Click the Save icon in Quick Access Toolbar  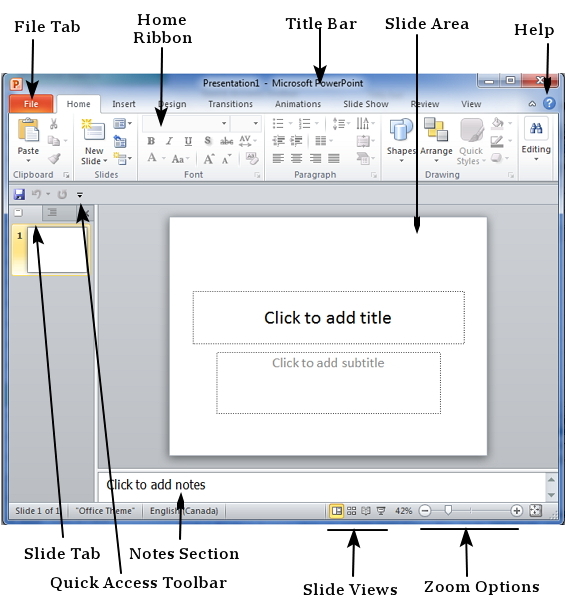pos(19,194)
